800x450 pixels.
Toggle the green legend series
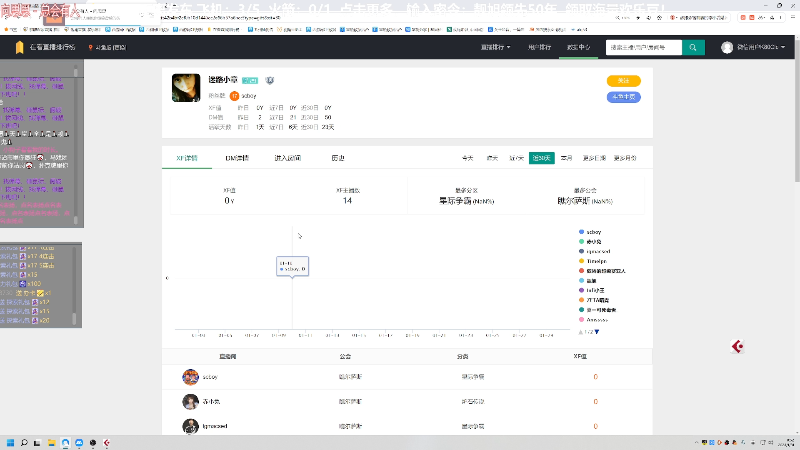pos(590,242)
